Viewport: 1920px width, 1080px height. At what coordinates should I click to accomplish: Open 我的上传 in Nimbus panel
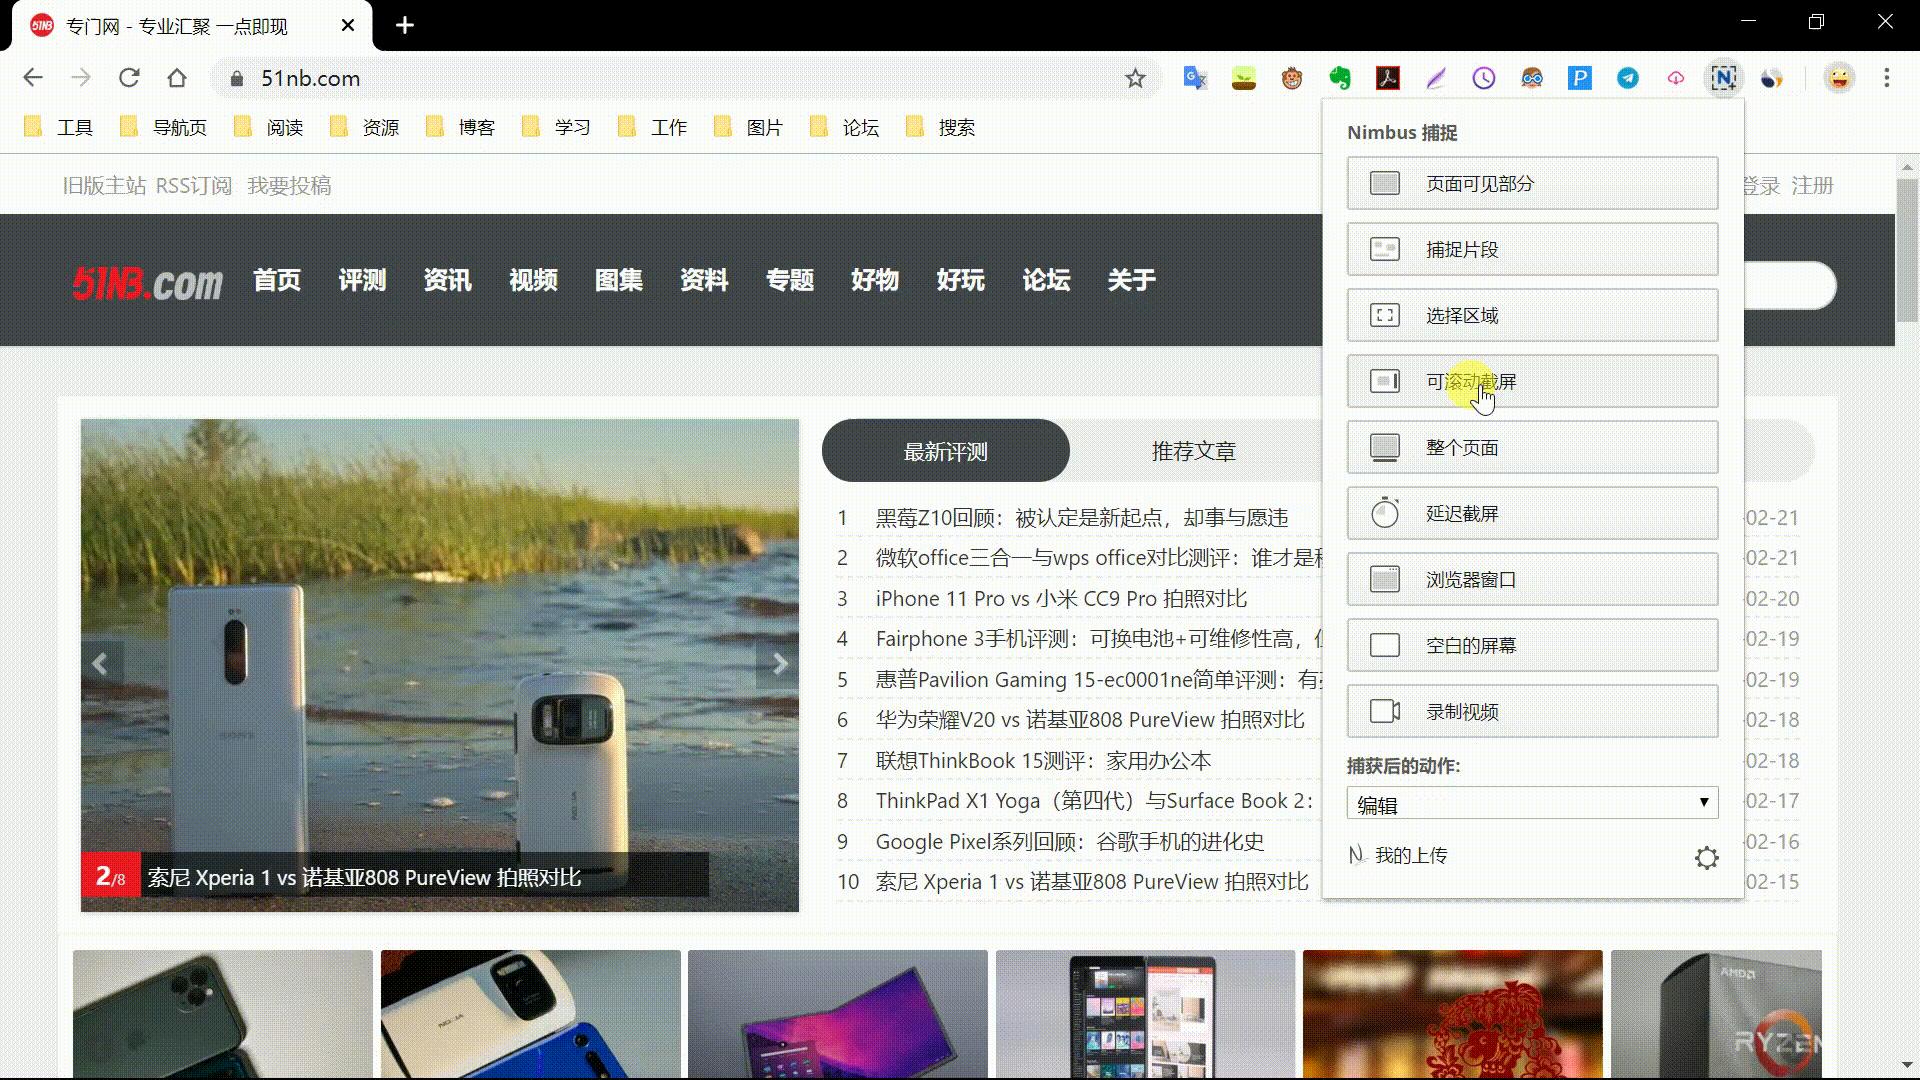tap(1410, 855)
